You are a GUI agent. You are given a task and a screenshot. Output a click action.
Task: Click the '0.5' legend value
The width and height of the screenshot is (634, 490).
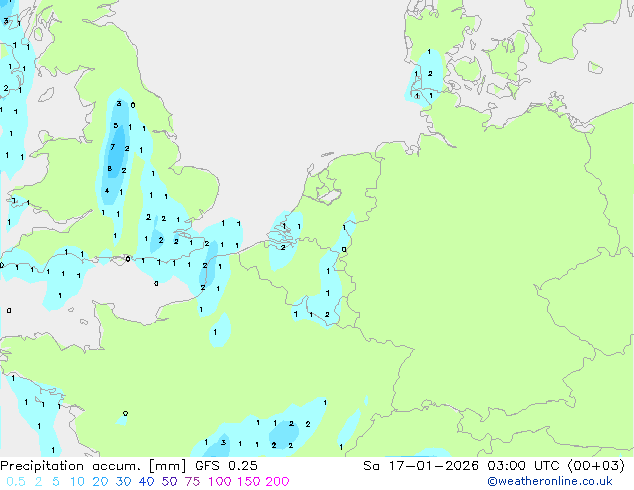16,482
